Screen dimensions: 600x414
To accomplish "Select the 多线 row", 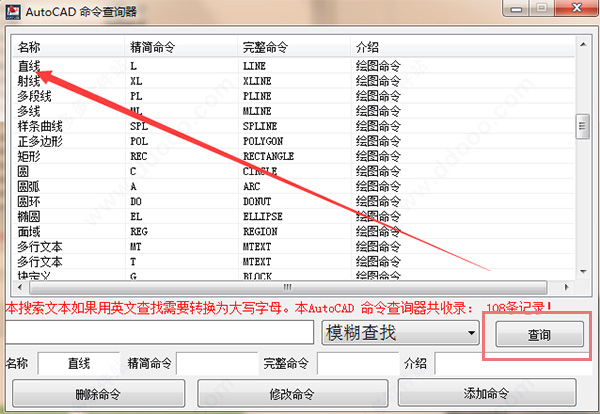I will tap(293, 111).
